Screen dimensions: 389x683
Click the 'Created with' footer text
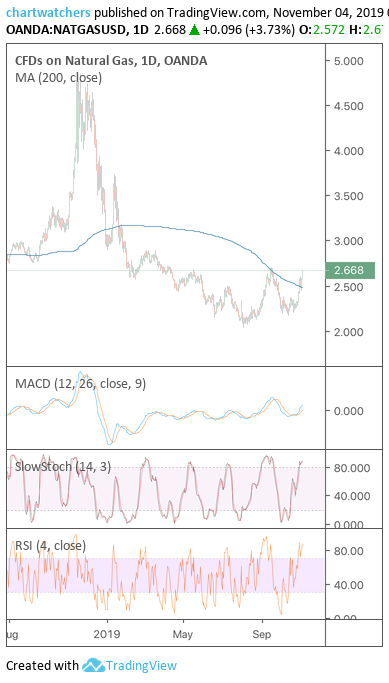coord(43,666)
